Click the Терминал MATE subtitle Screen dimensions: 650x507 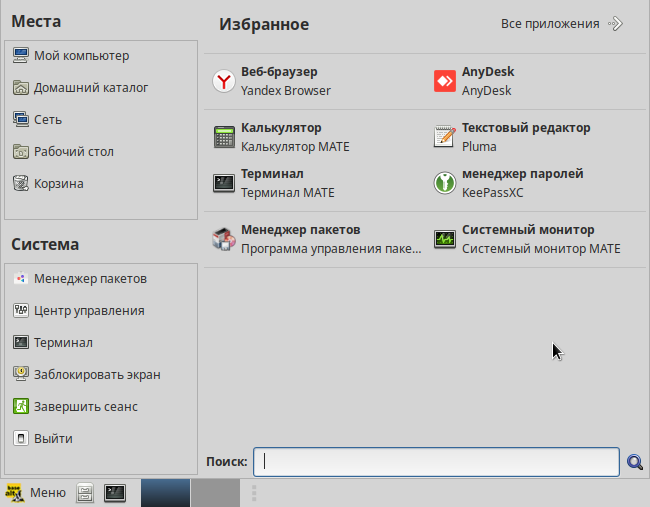288,193
